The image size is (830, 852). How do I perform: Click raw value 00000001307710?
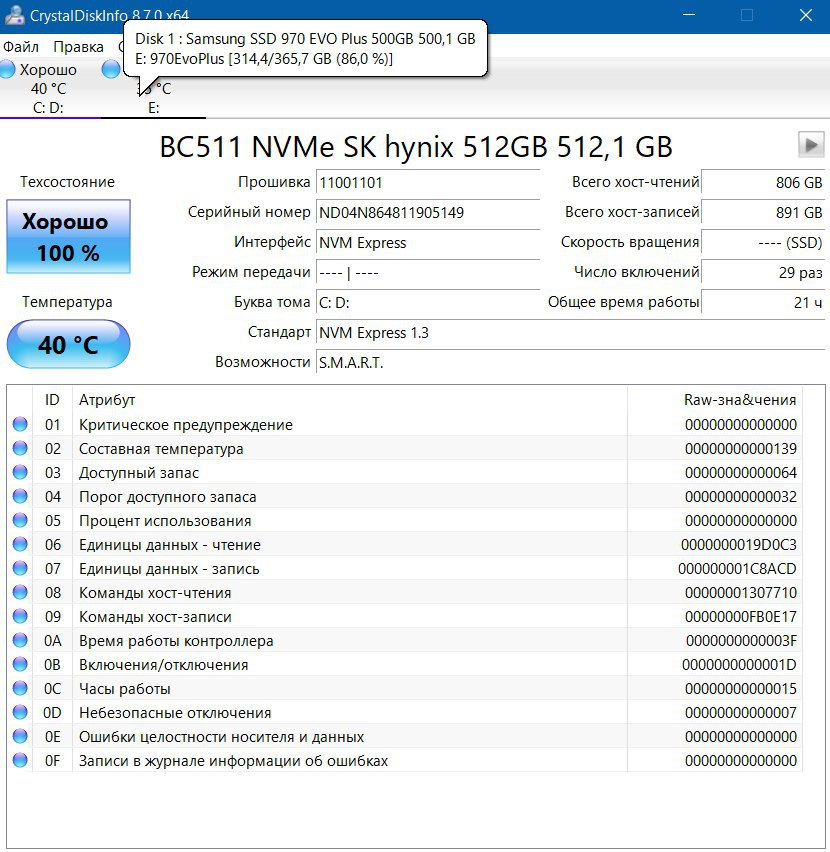pyautogui.click(x=740, y=593)
